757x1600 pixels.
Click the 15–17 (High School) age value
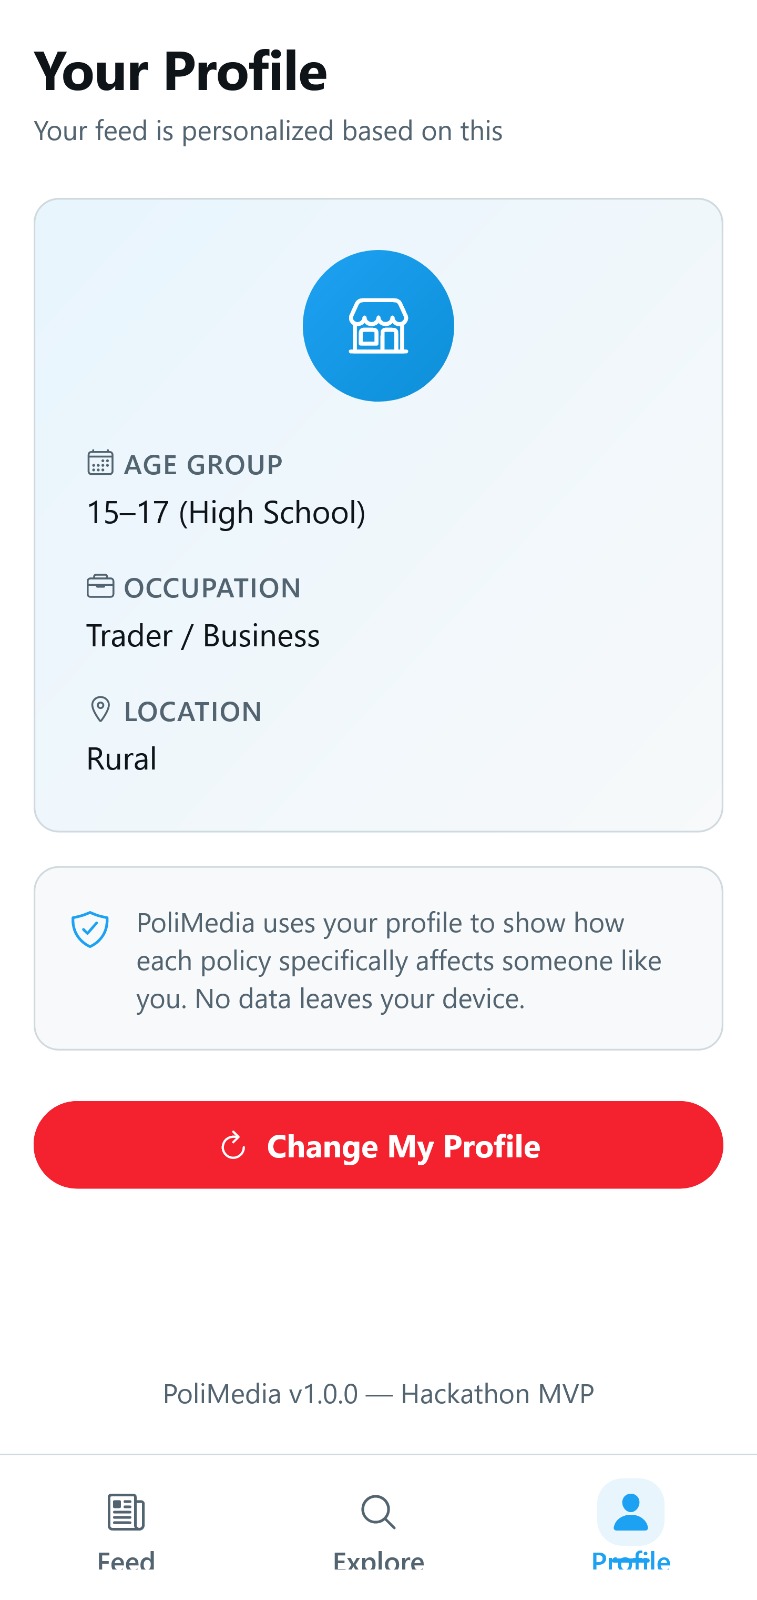click(x=226, y=513)
